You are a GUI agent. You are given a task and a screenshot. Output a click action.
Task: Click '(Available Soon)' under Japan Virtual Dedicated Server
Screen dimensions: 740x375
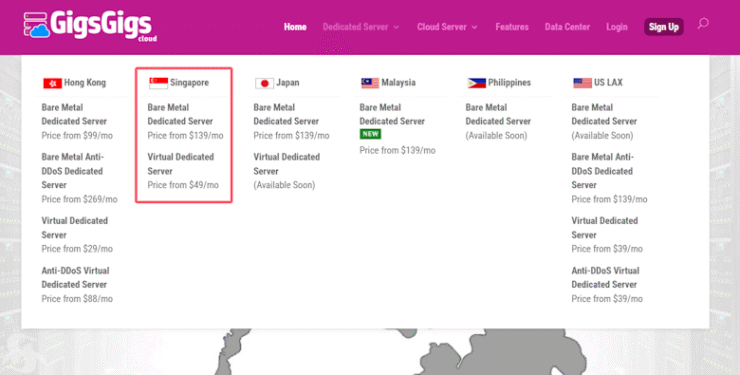pos(284,185)
